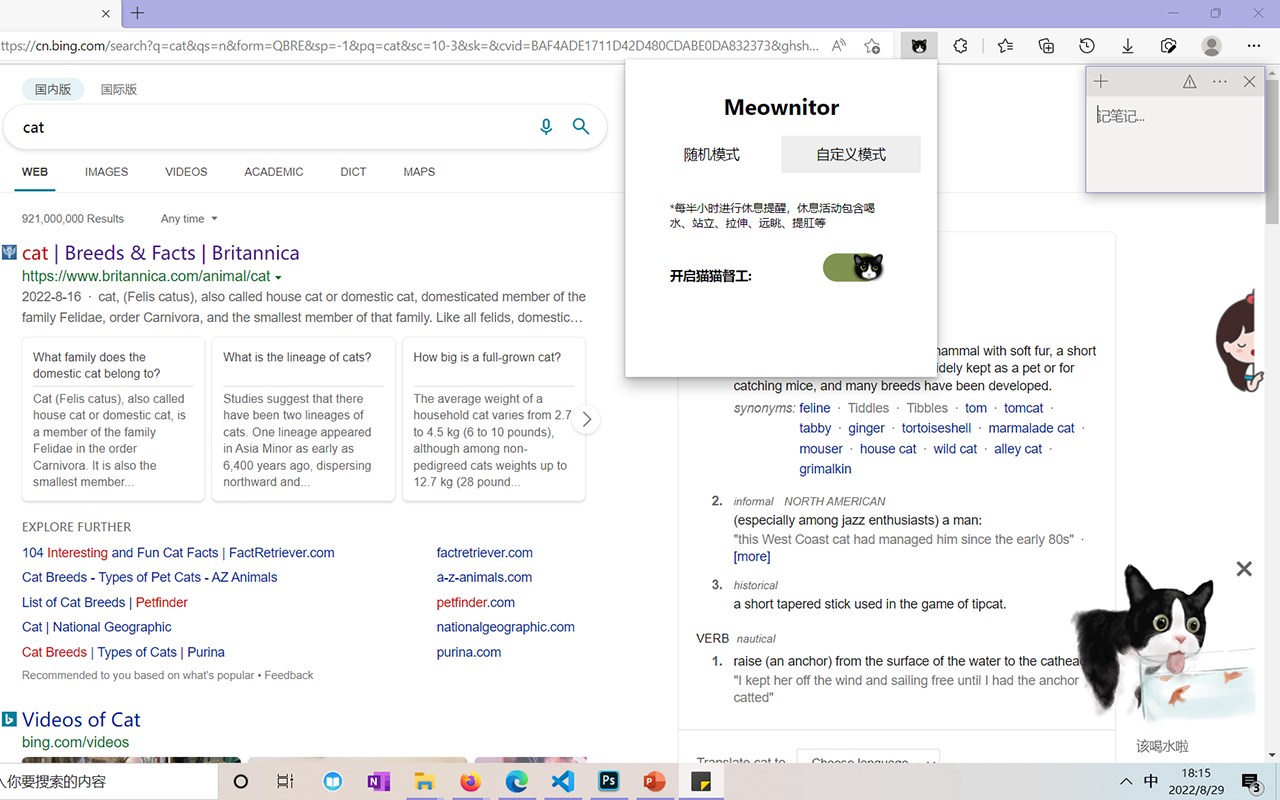Open the browser Settings and more menu

1254,46
